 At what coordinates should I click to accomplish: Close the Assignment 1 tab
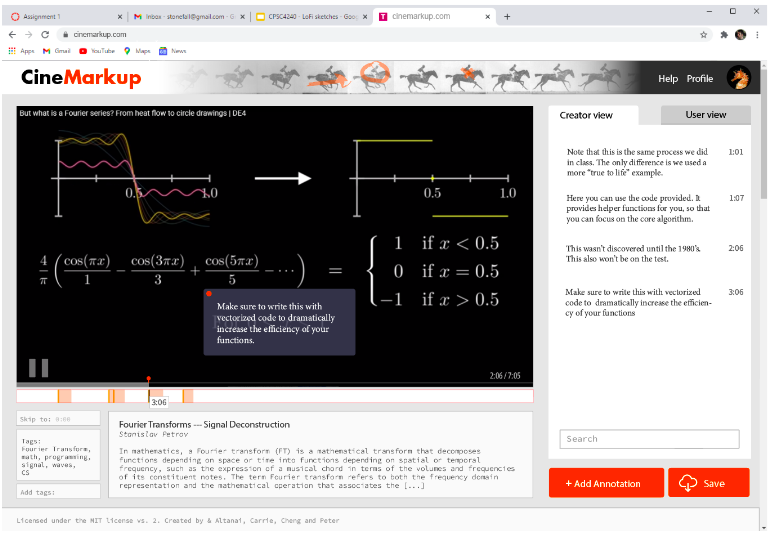120,17
